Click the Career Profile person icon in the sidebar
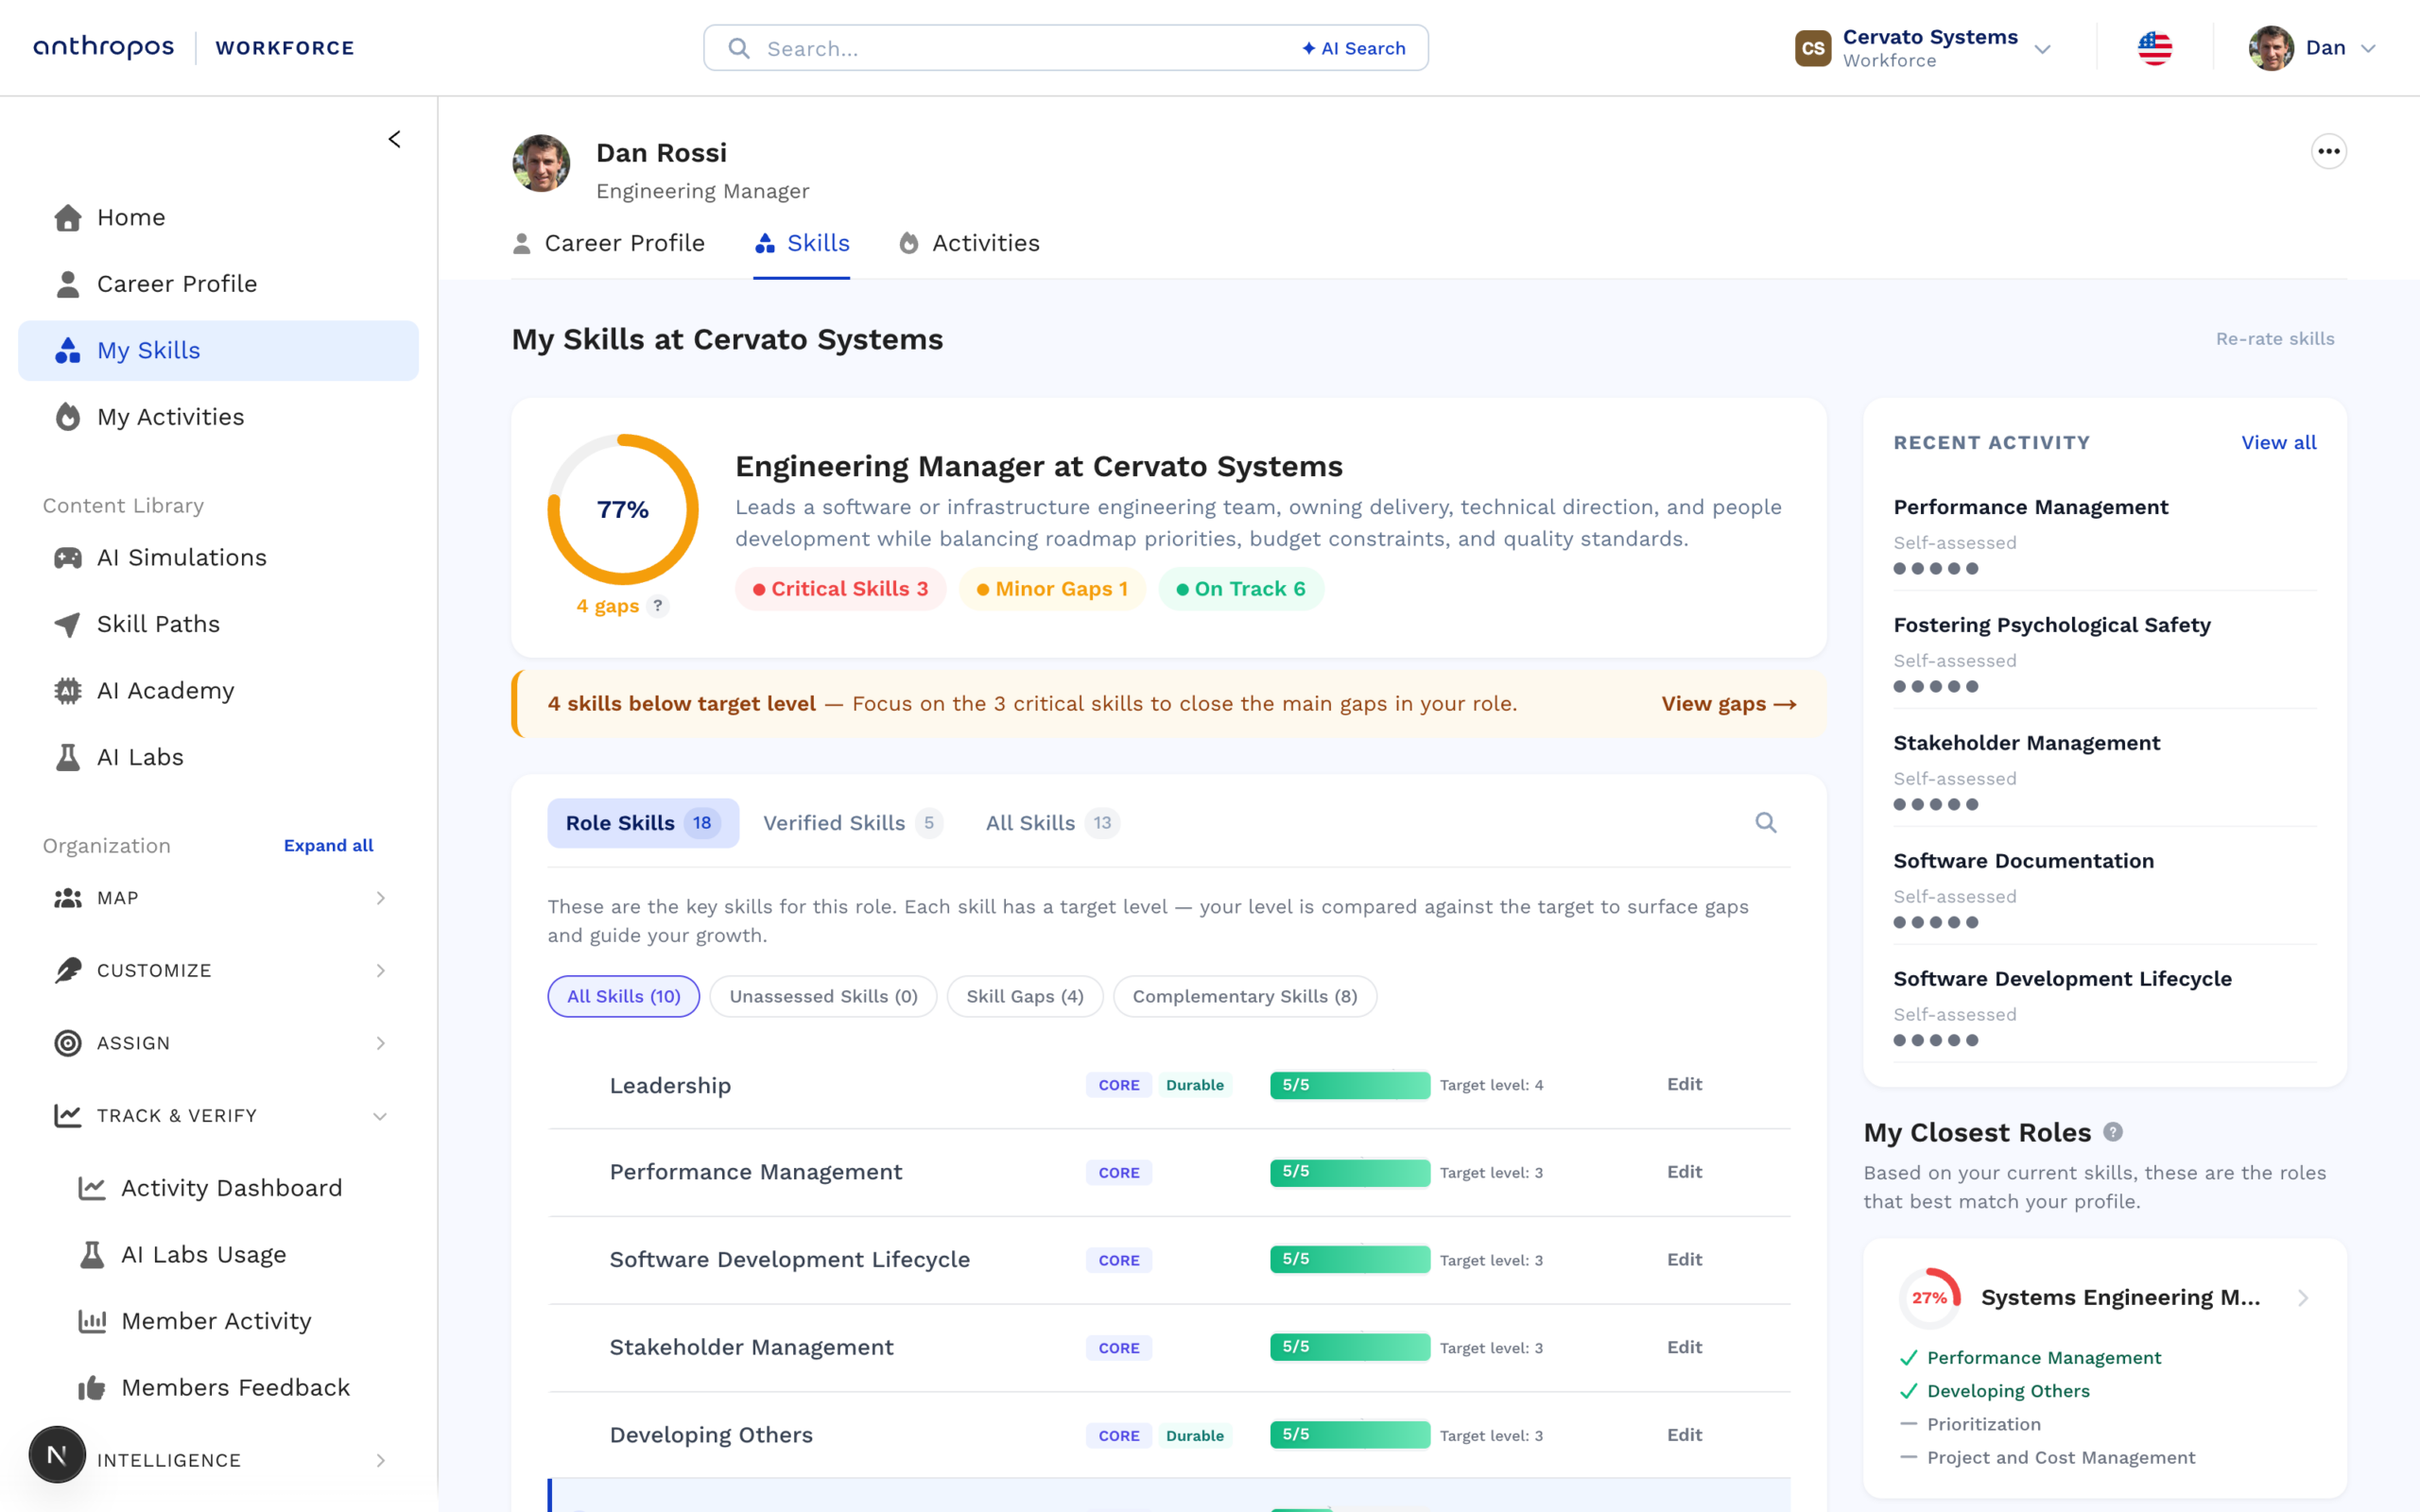2420x1512 pixels. (x=68, y=284)
